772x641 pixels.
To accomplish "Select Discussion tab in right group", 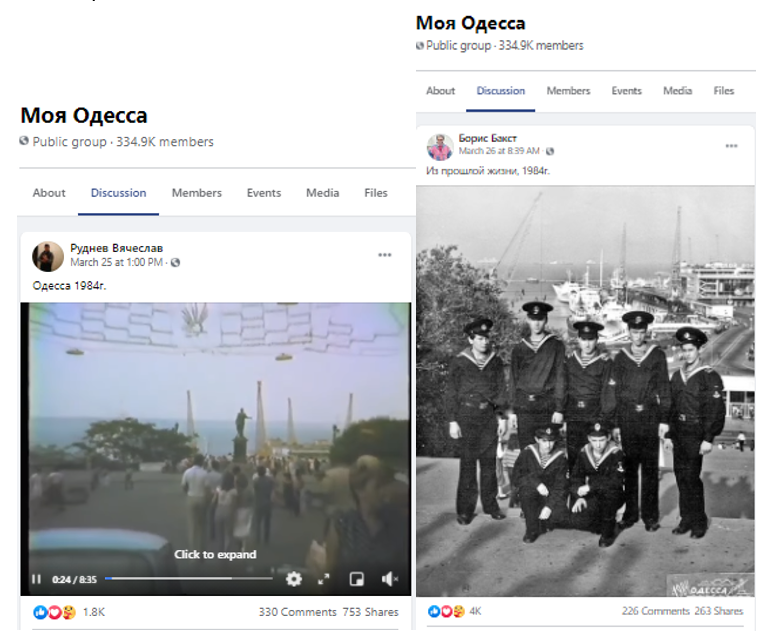I will (501, 91).
